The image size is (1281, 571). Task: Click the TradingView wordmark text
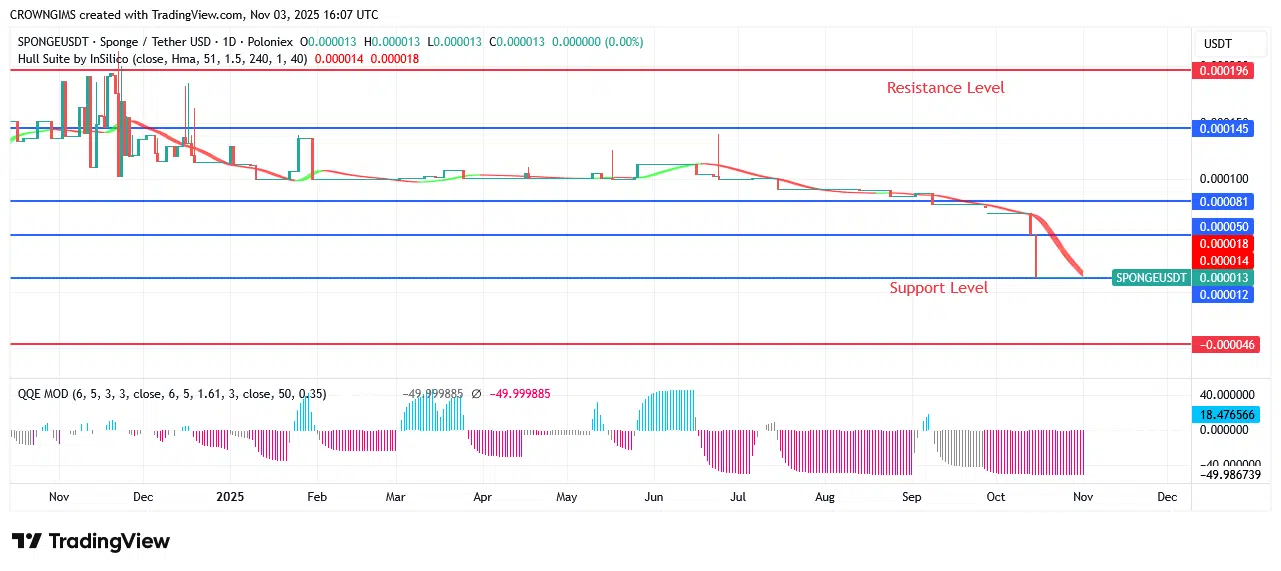point(110,541)
